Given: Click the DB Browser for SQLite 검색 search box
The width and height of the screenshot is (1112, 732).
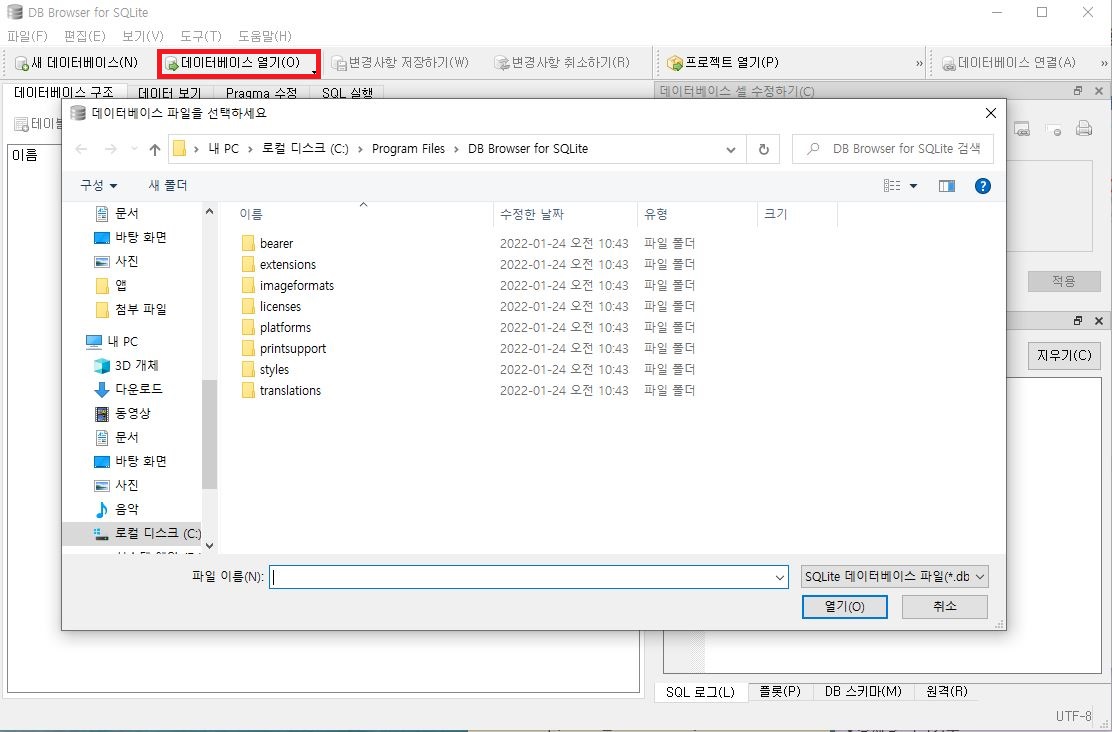Looking at the screenshot, I should point(893,149).
